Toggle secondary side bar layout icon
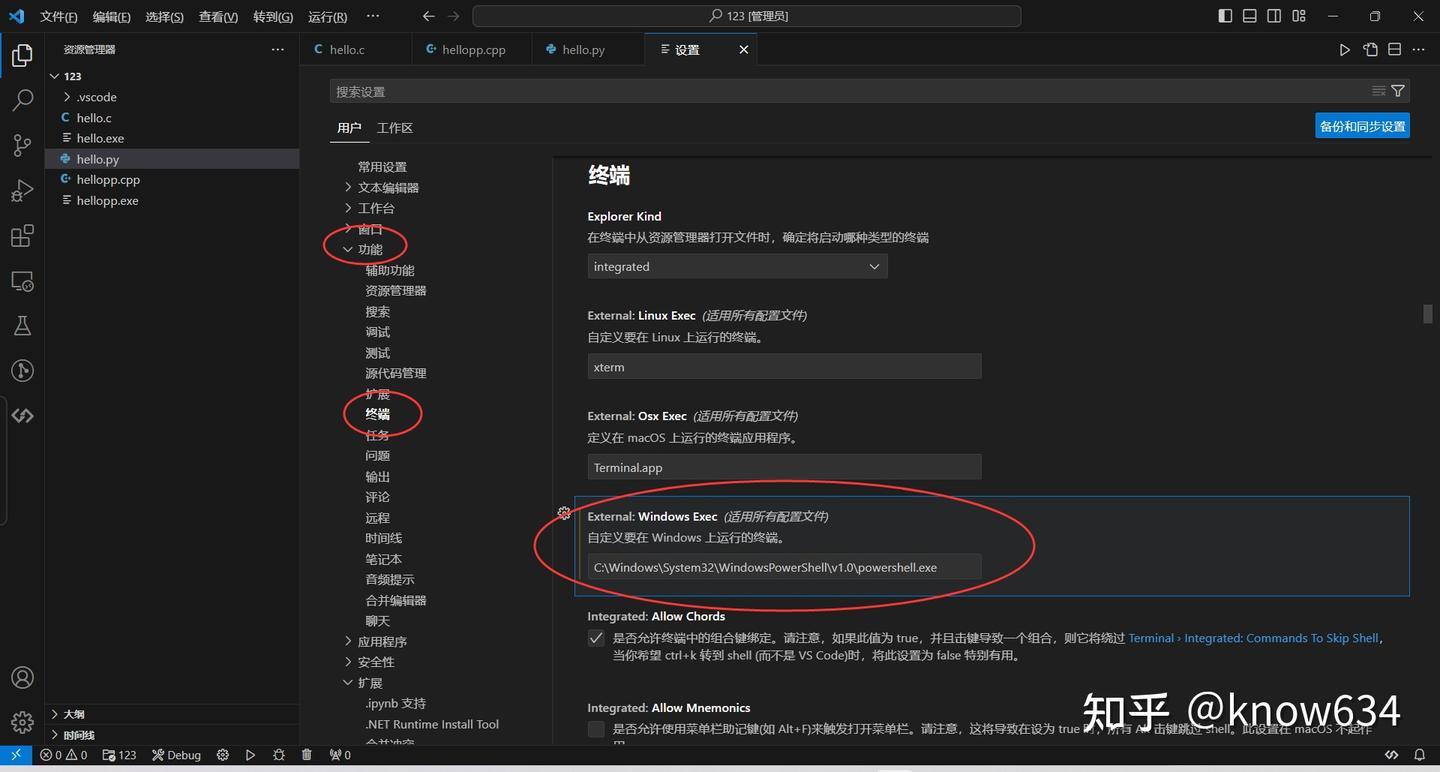 pos(1274,16)
